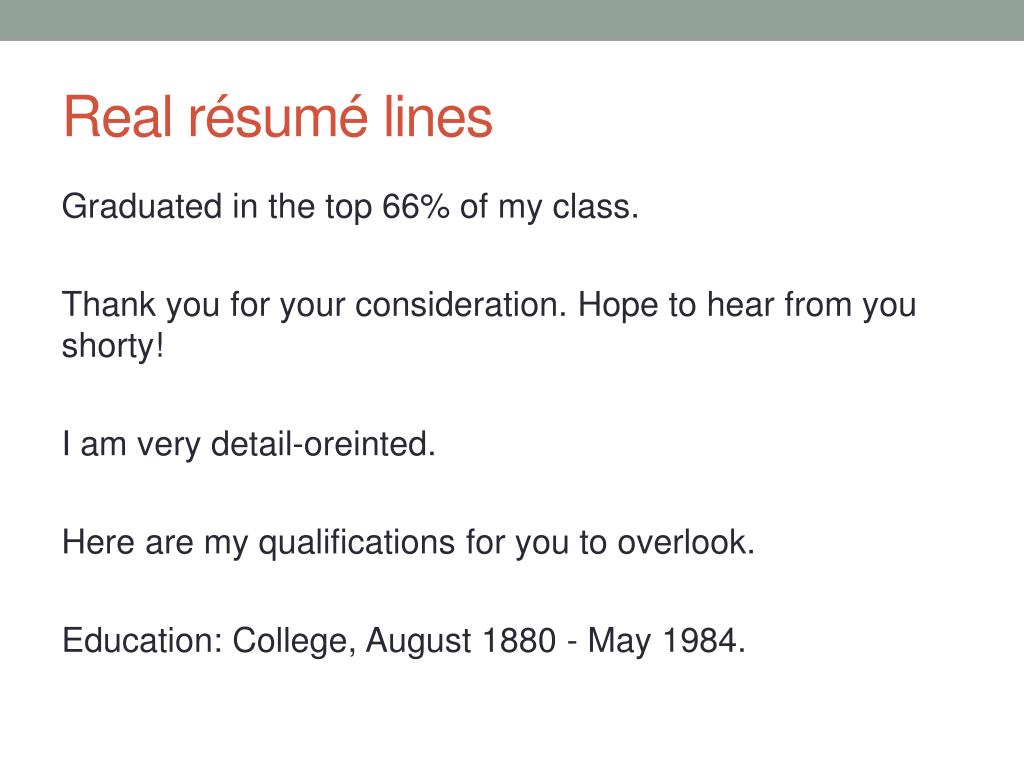The image size is (1024, 768).
Task: Click the word 'résumé' in the title
Action: click(278, 116)
